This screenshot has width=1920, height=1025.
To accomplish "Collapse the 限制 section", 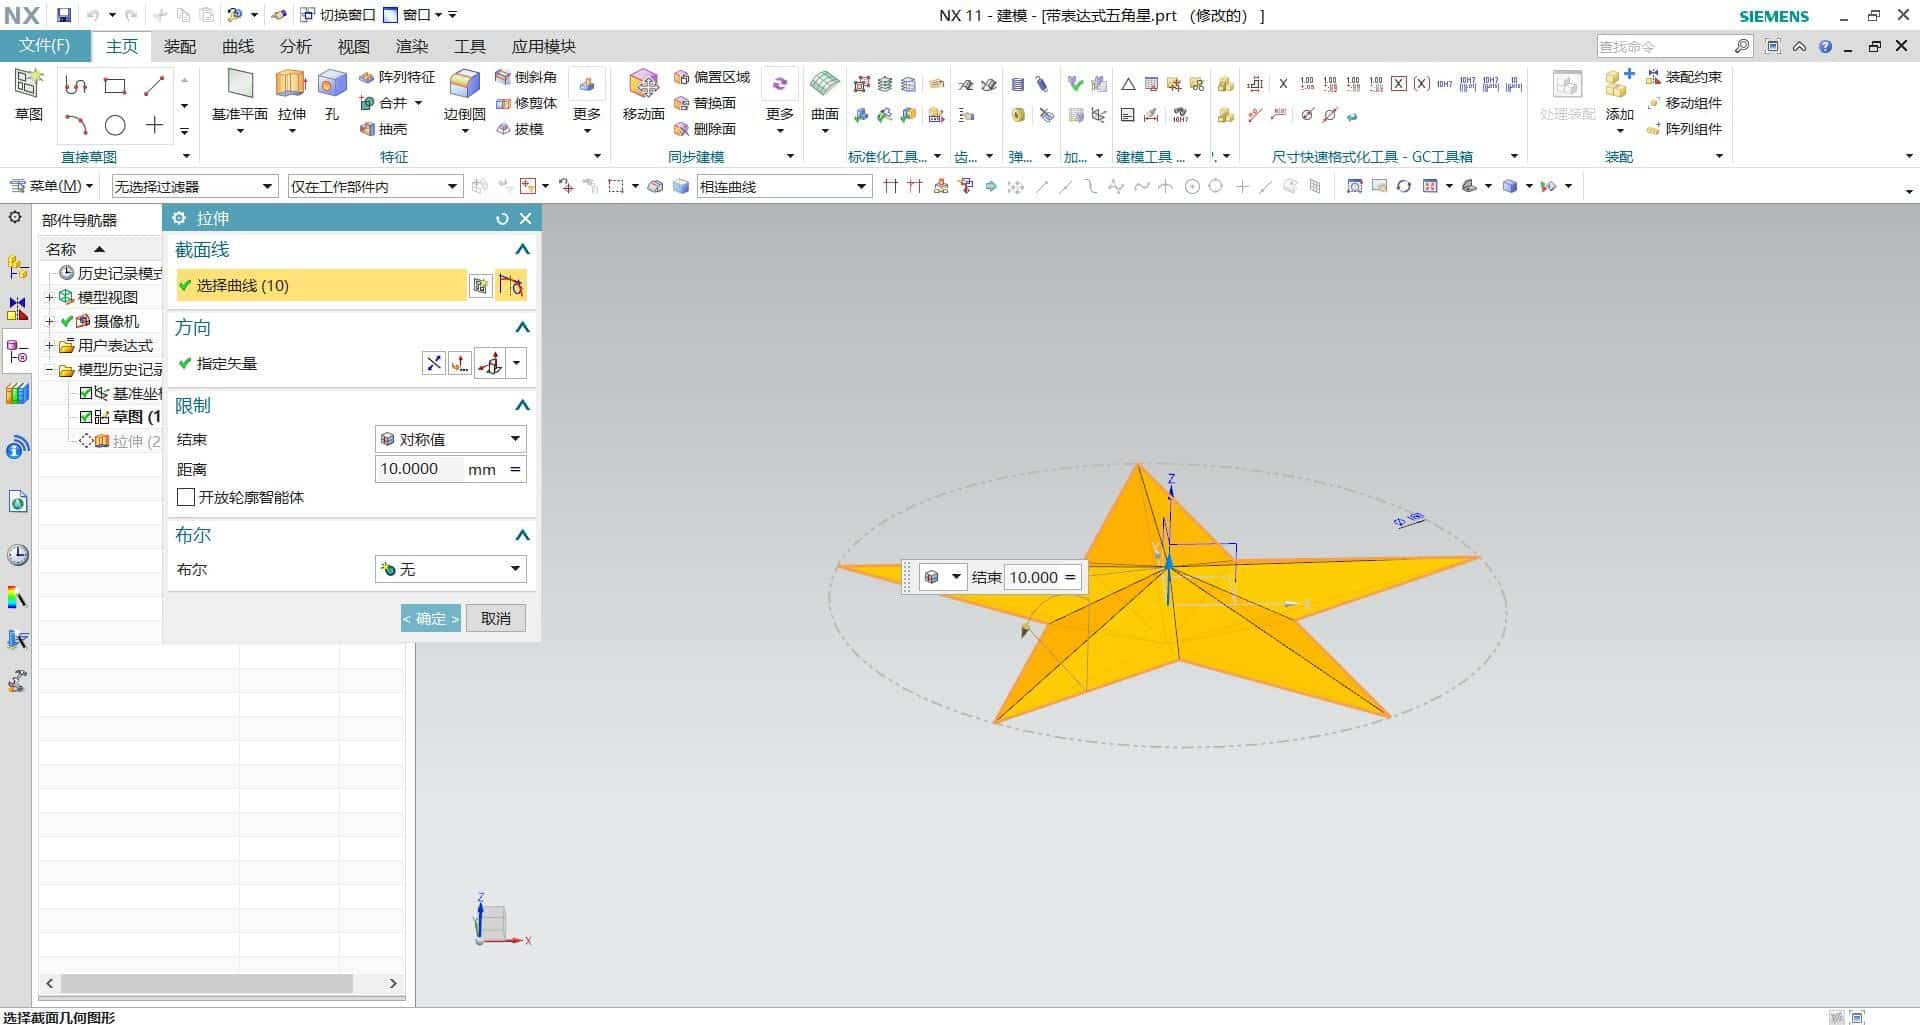I will pyautogui.click(x=522, y=406).
